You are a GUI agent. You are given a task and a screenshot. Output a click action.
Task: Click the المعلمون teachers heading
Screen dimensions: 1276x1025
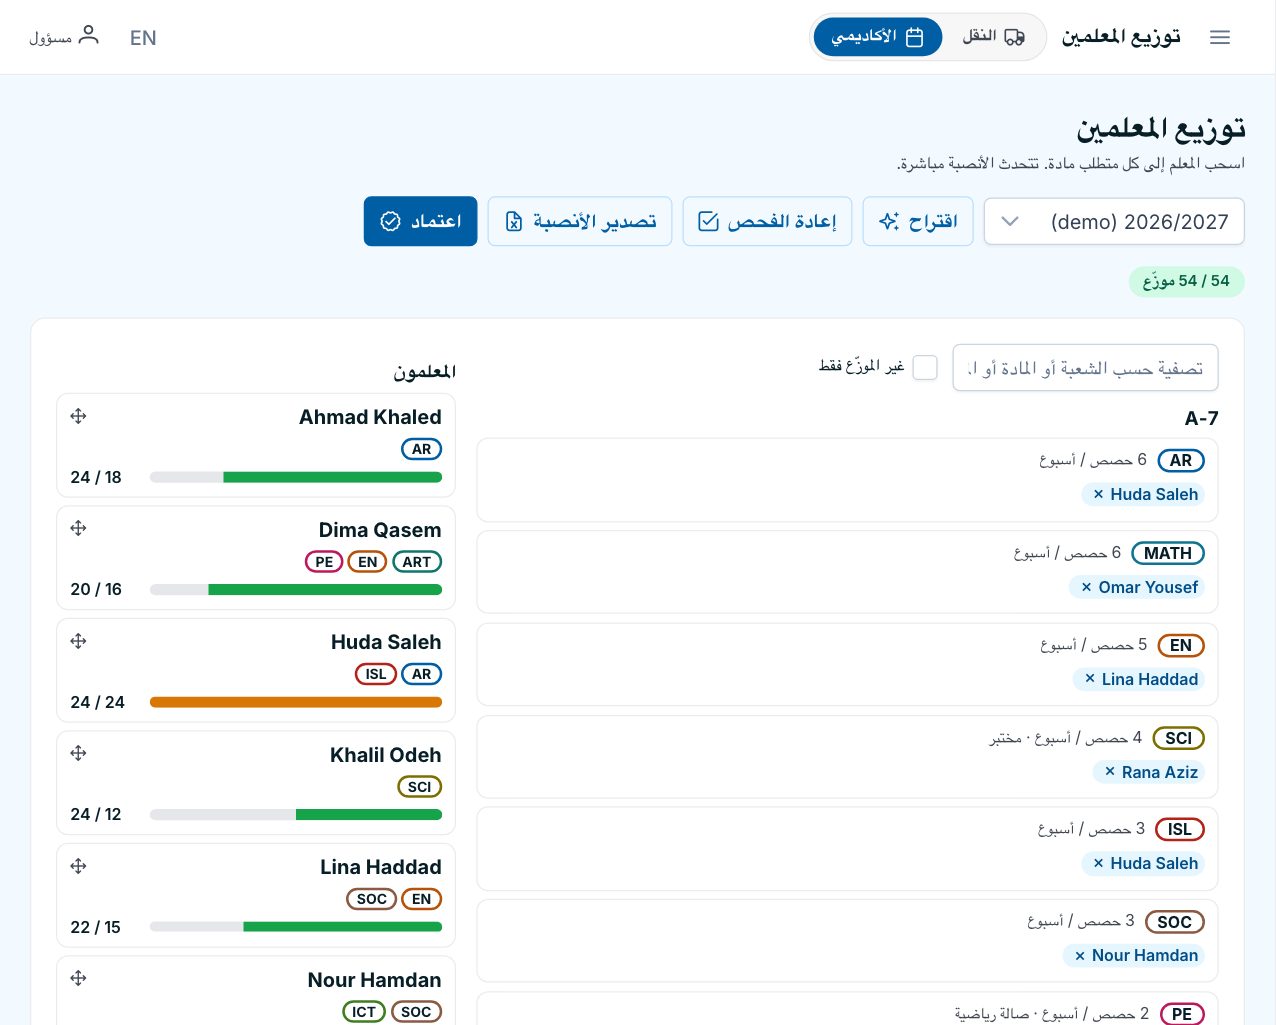point(425,371)
